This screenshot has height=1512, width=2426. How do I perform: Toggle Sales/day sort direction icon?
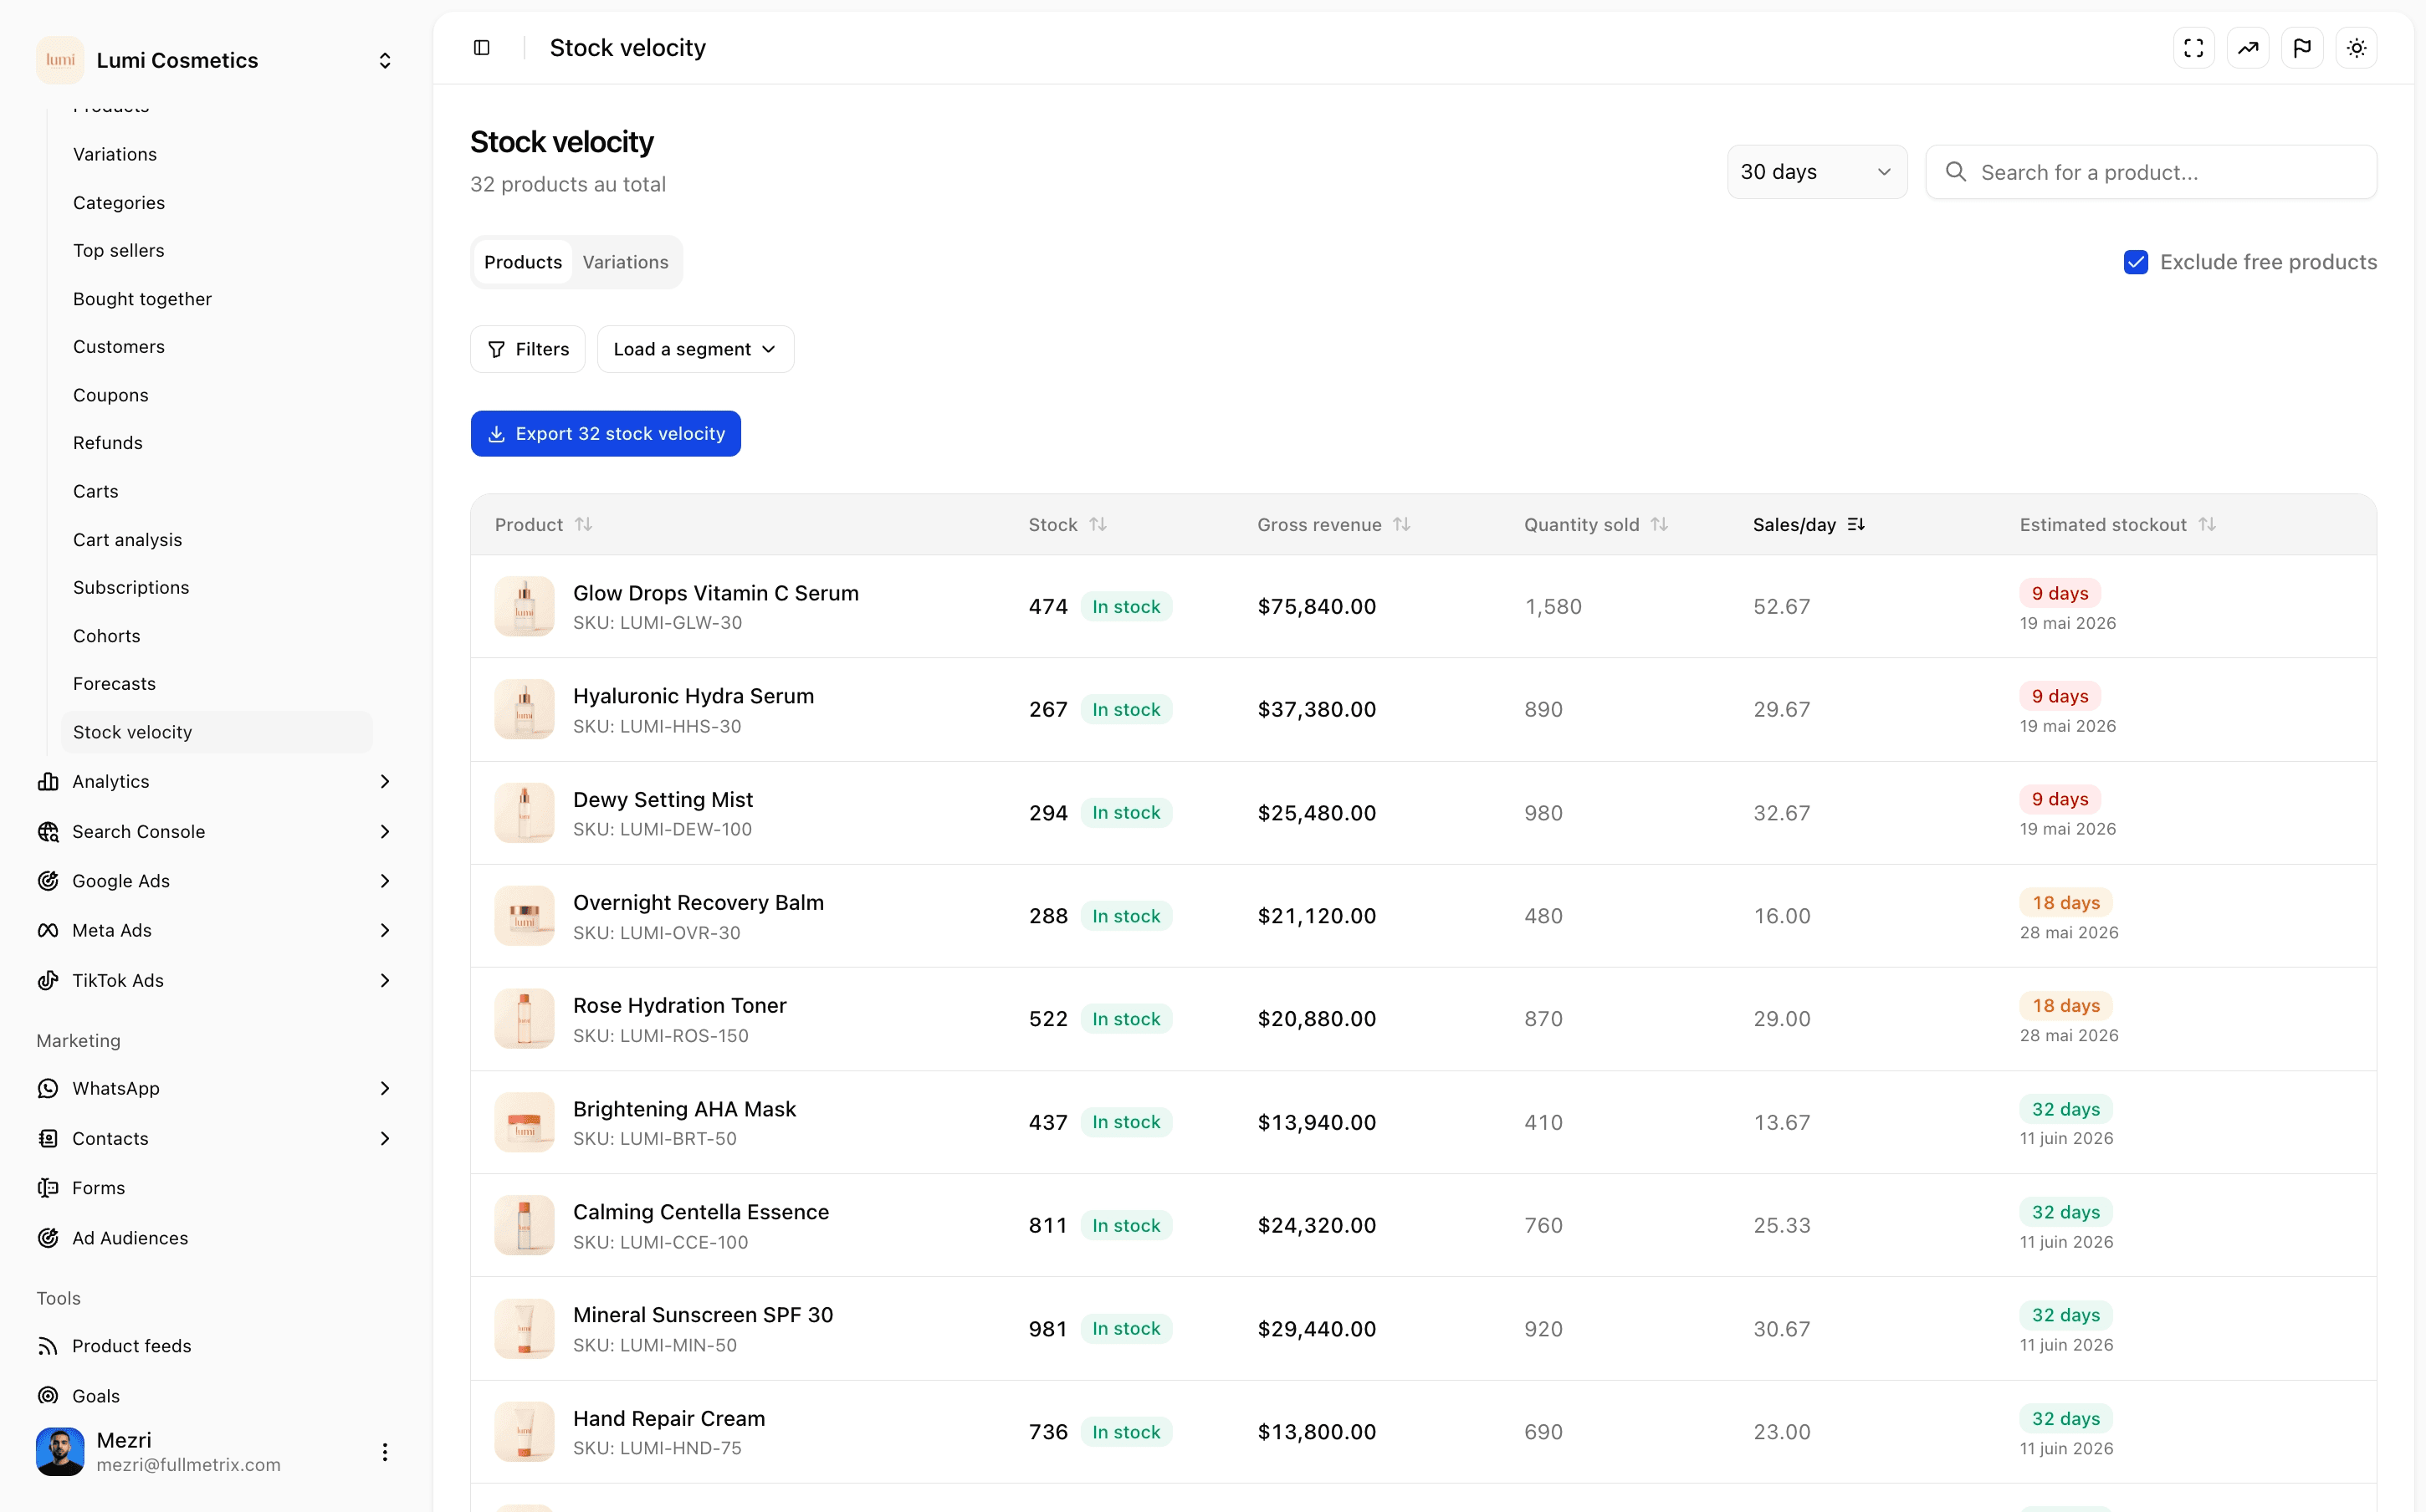click(x=1857, y=525)
